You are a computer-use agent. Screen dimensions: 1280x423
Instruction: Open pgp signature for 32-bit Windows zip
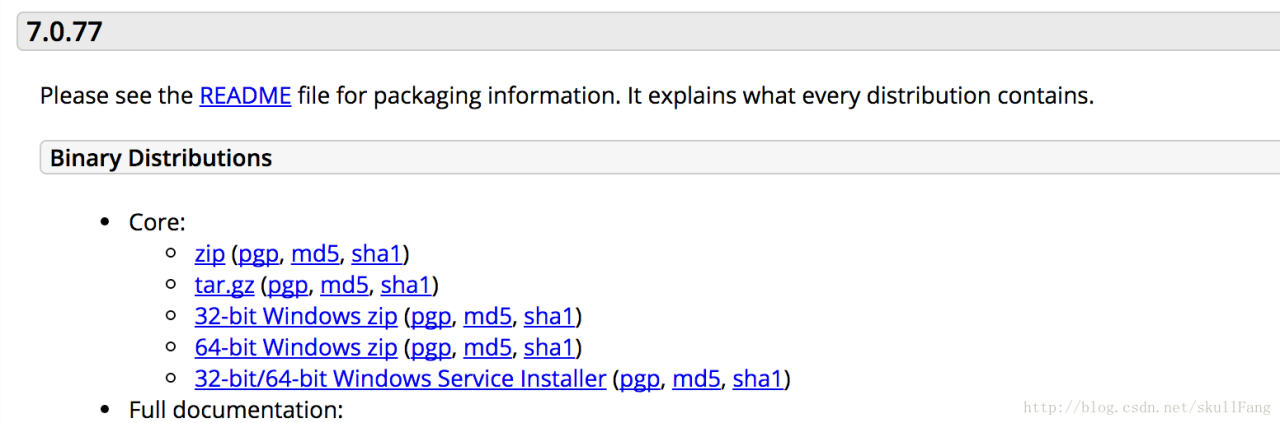click(431, 317)
